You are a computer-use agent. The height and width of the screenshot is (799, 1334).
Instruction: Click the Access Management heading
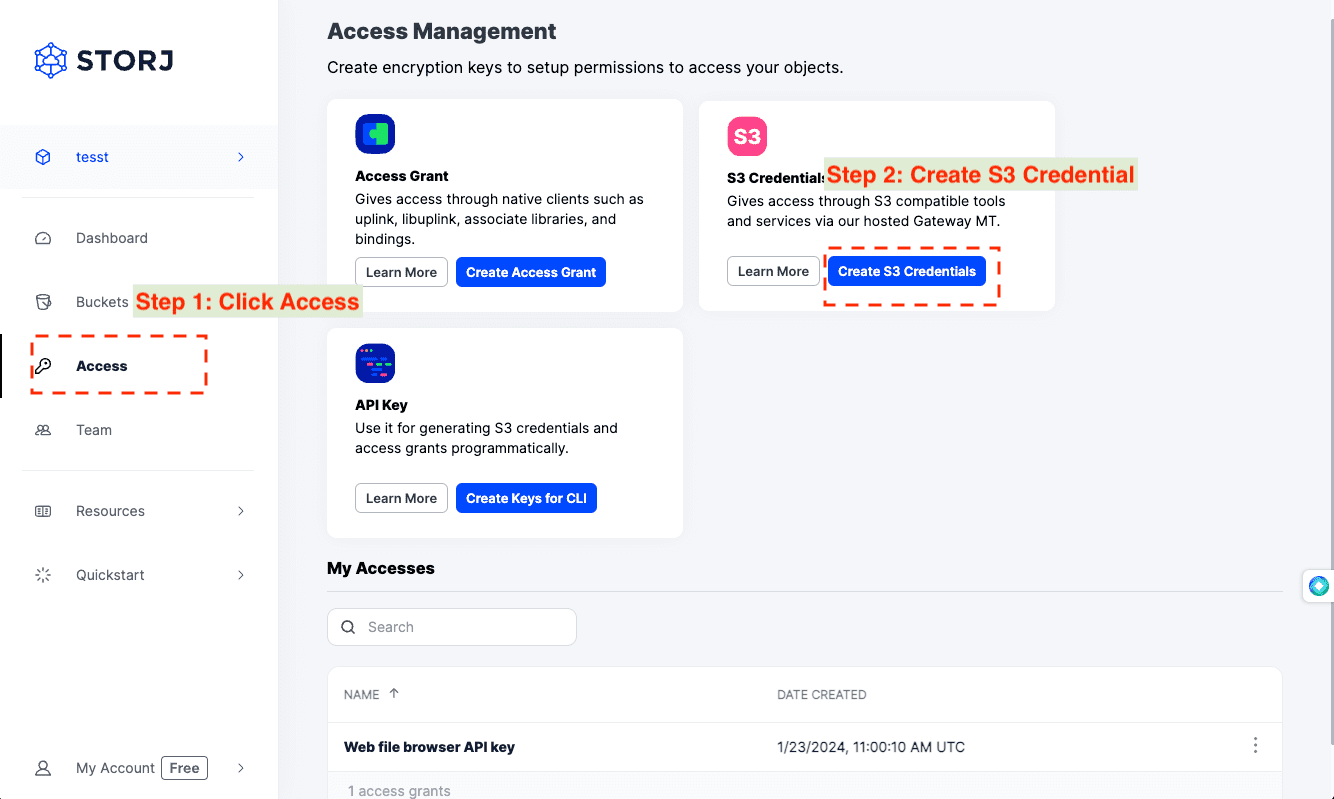(442, 32)
